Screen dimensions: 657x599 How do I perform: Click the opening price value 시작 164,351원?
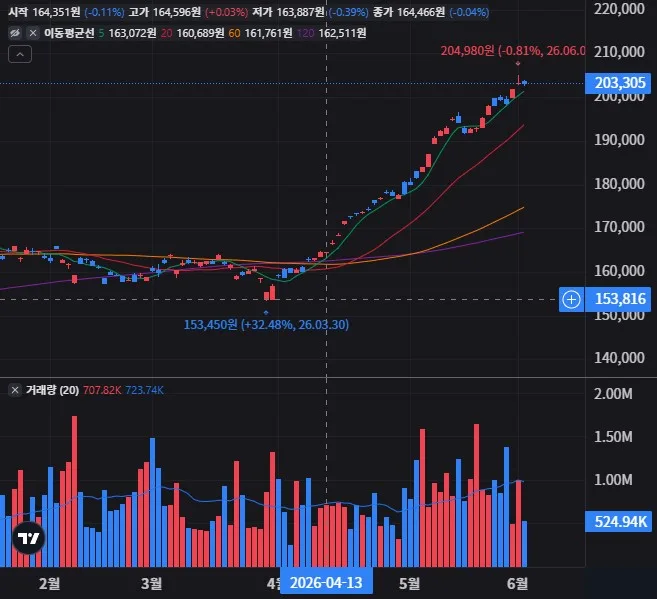coord(44,12)
